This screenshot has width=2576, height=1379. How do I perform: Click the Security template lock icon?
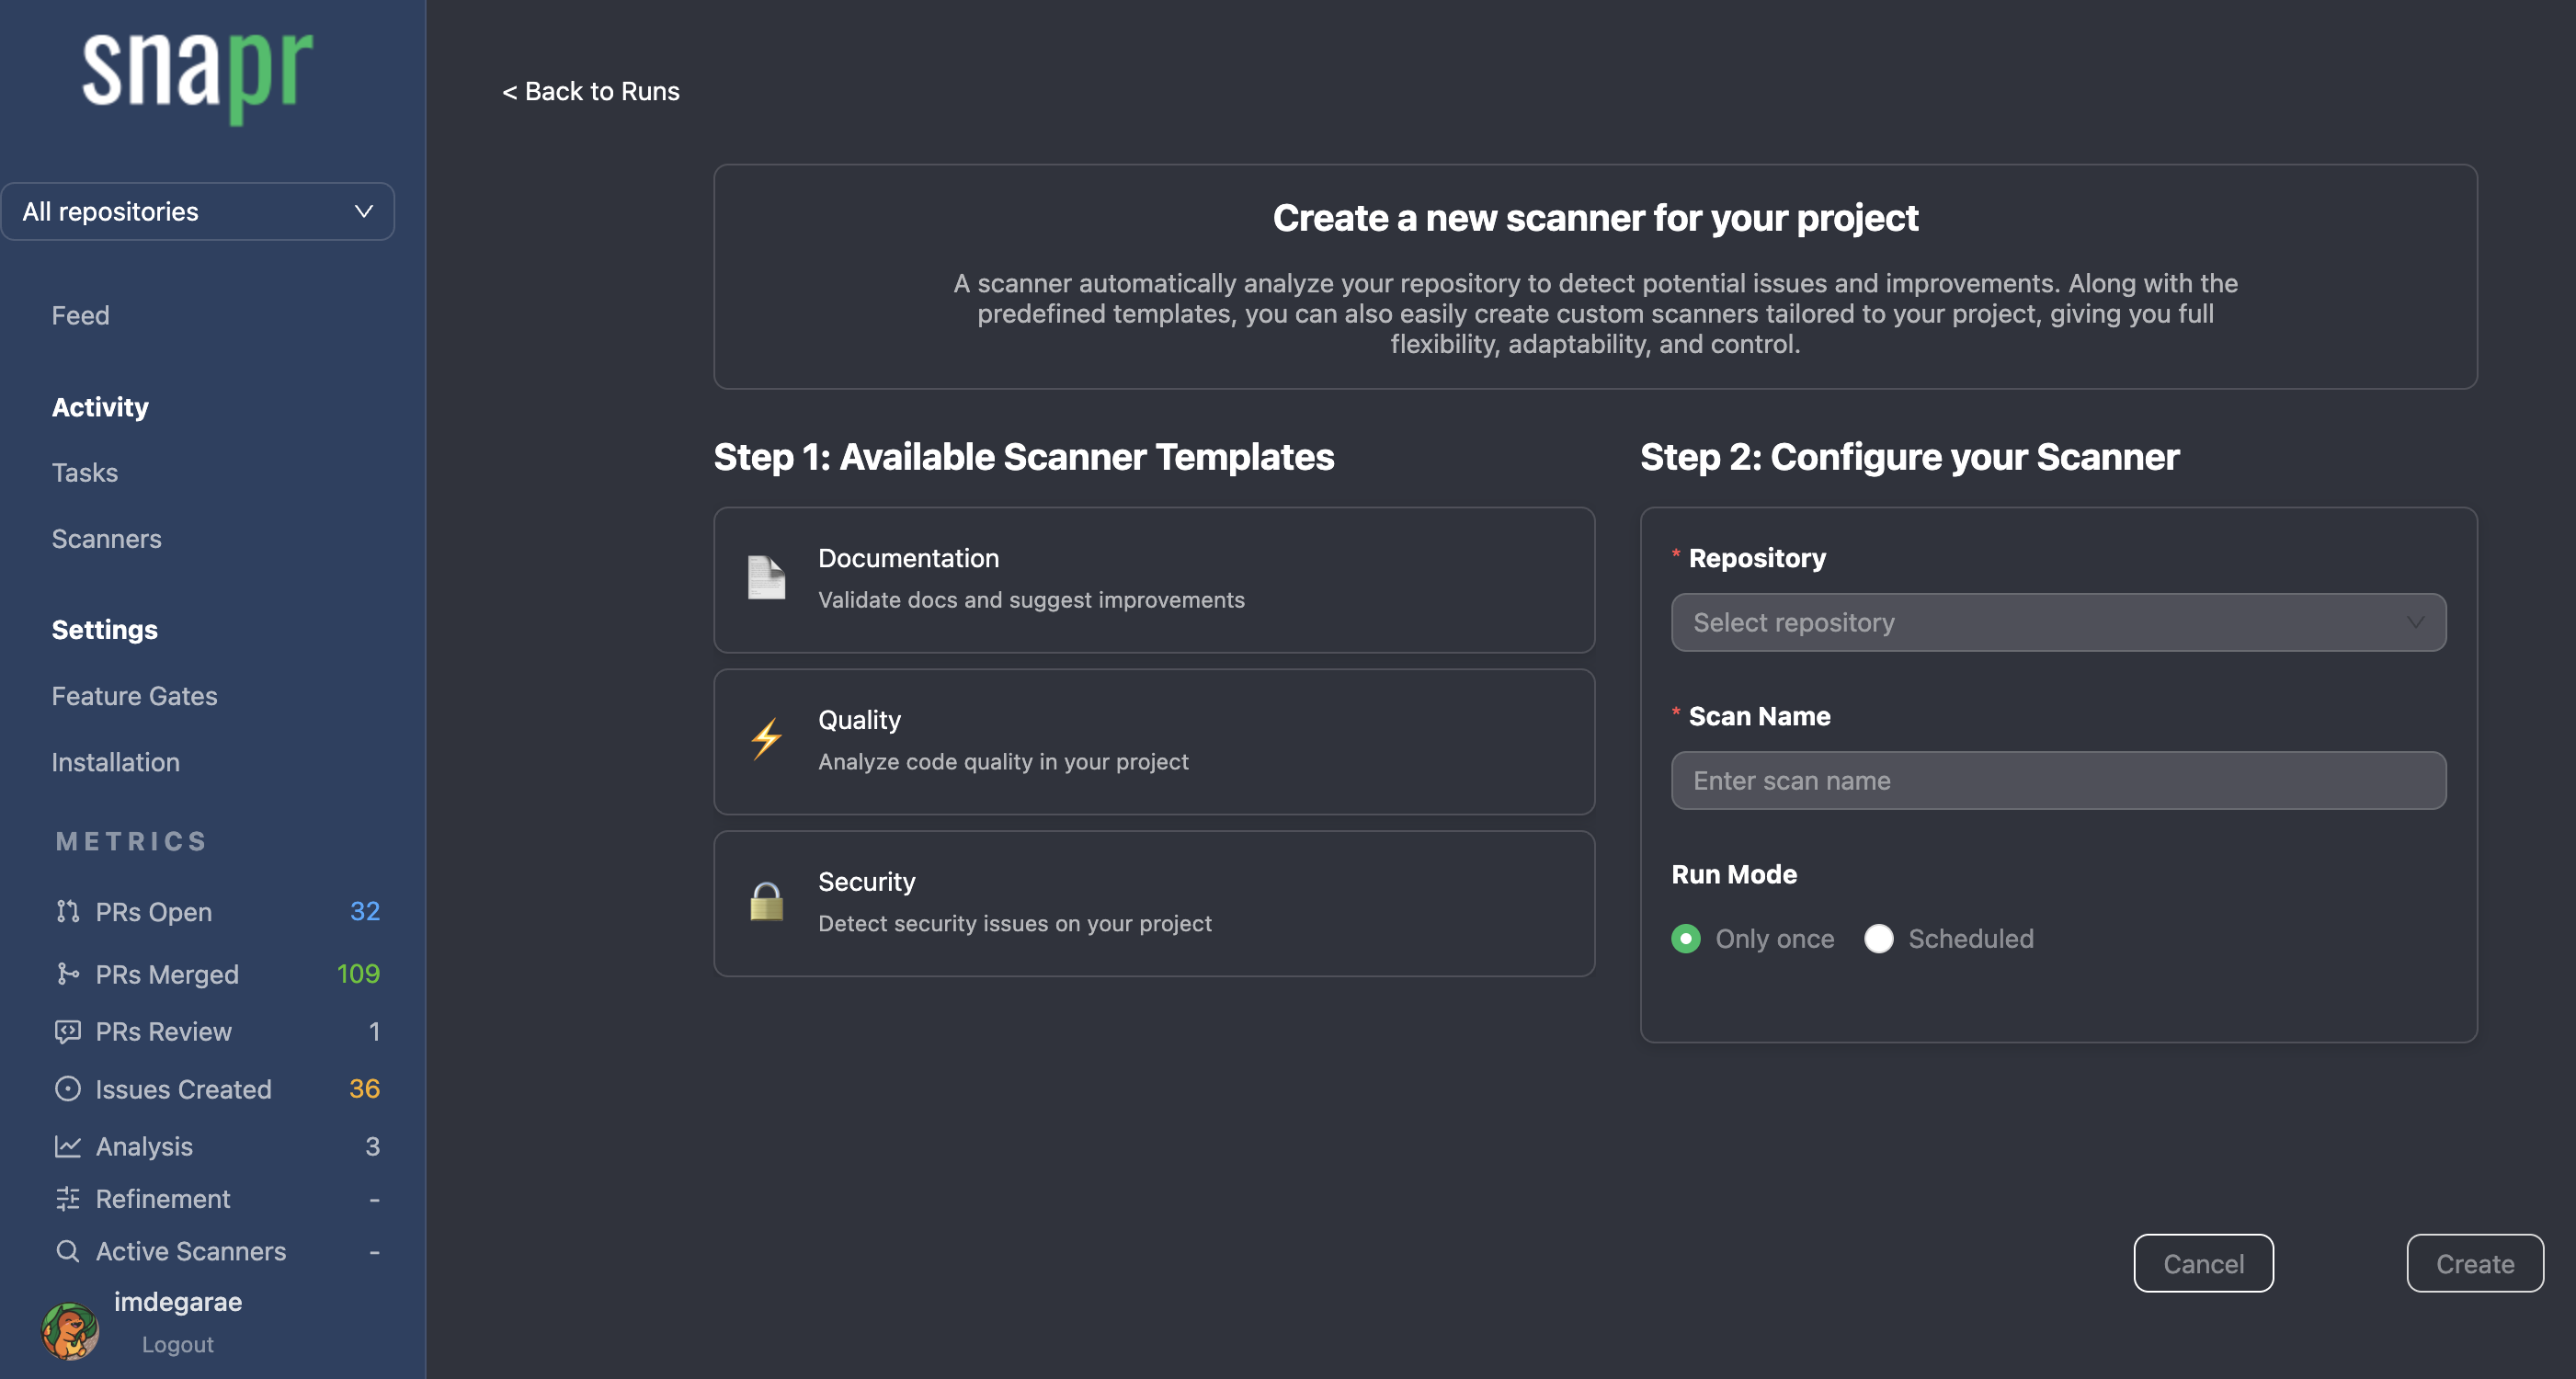(766, 902)
